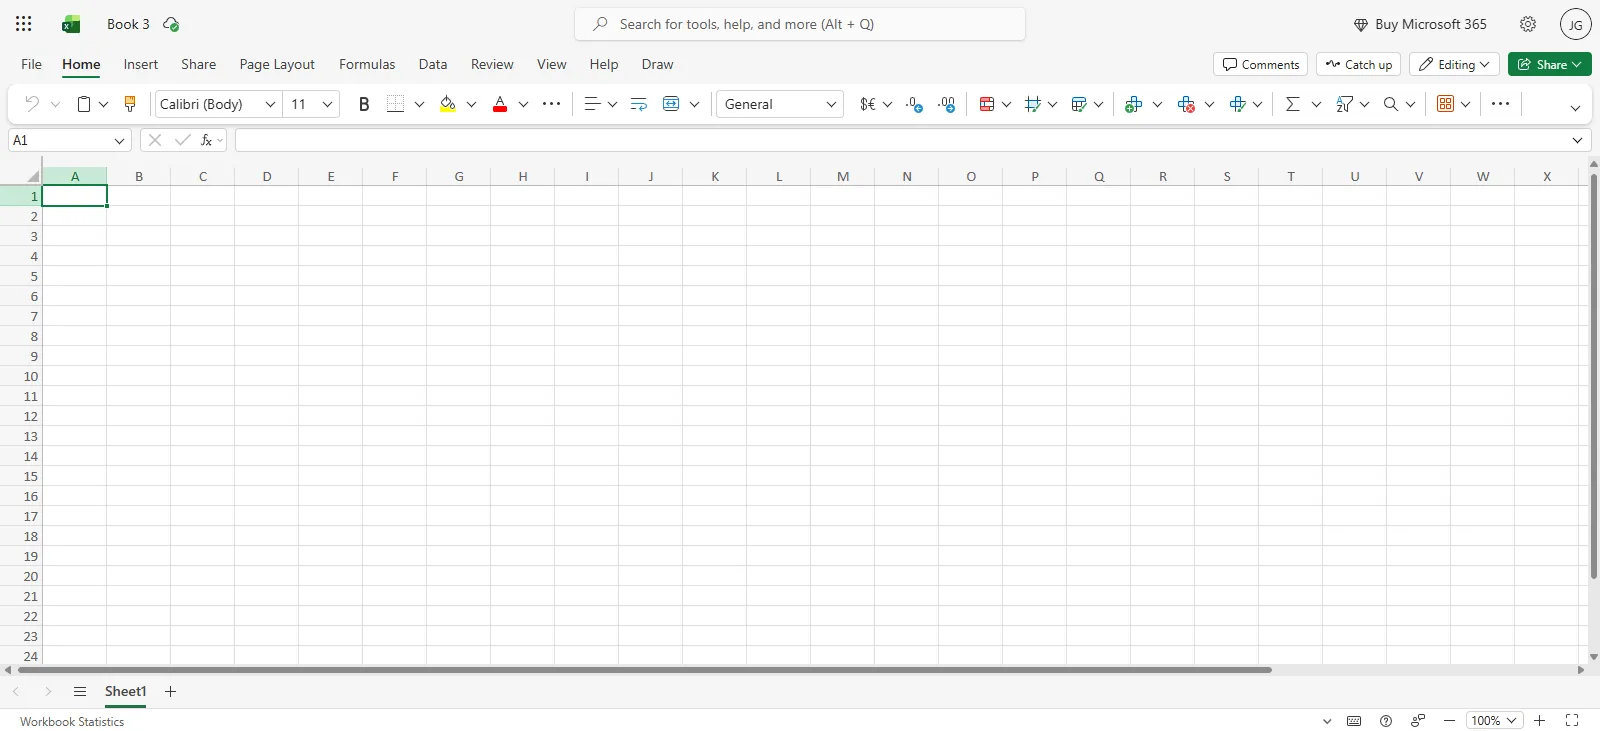1600x731 pixels.
Task: Click the Conditional Formatting icon
Action: point(987,104)
